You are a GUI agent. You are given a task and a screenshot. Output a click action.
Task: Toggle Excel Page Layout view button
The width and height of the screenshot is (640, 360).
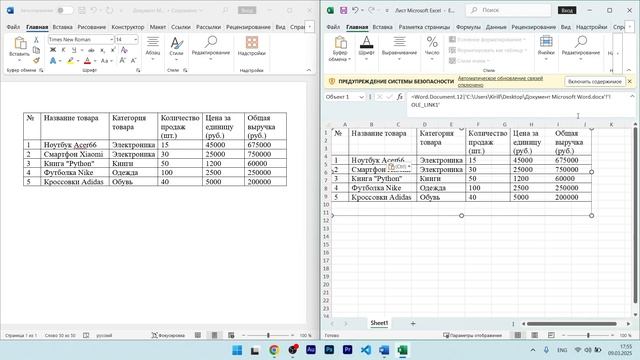534,335
